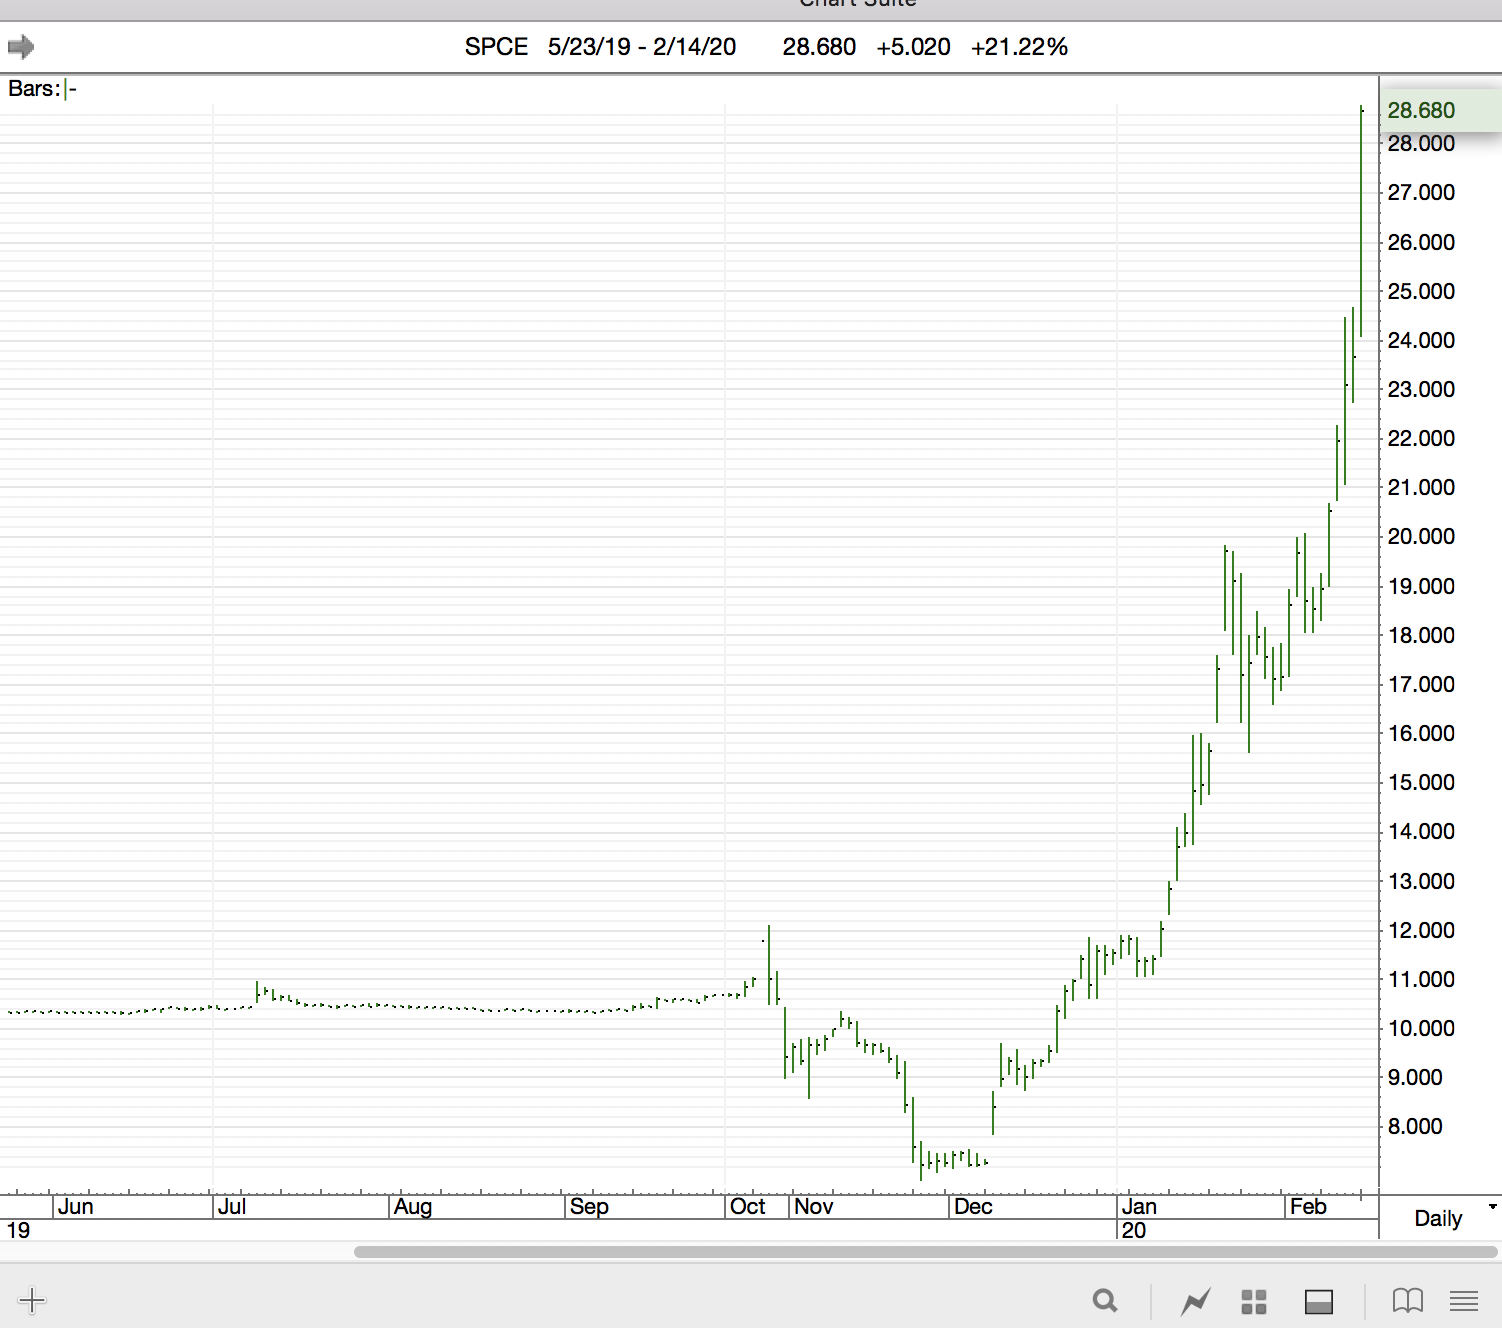Click the 20.000 price axis label
The image size is (1502, 1328).
coord(1421,536)
